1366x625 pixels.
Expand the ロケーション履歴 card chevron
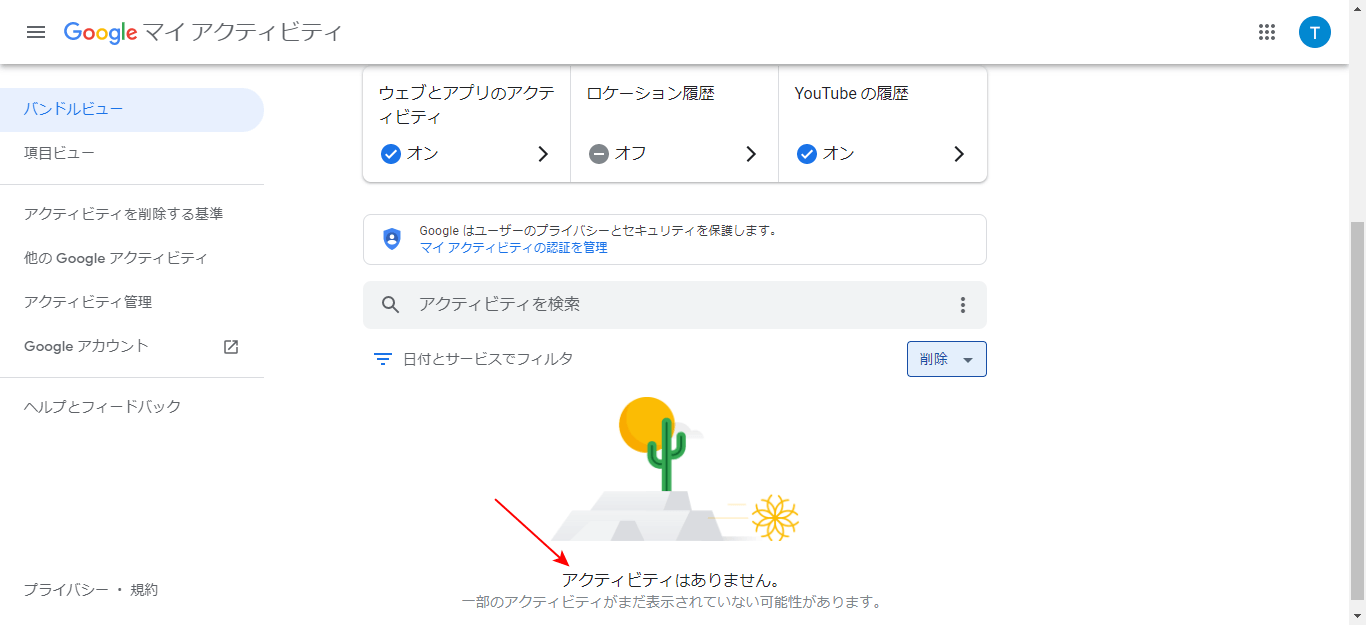751,154
